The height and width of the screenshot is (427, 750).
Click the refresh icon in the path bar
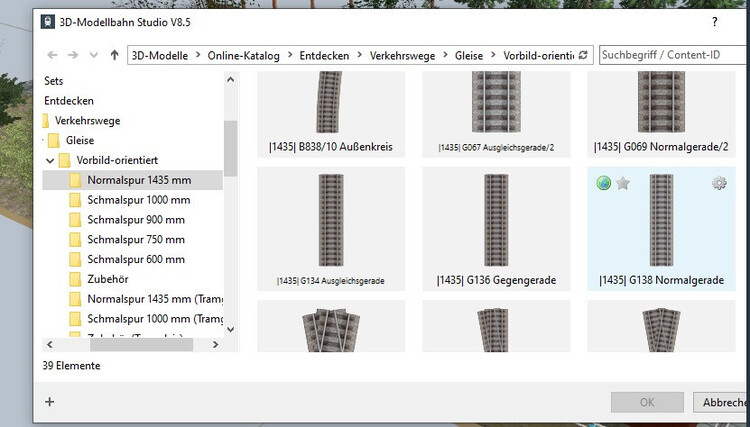583,55
